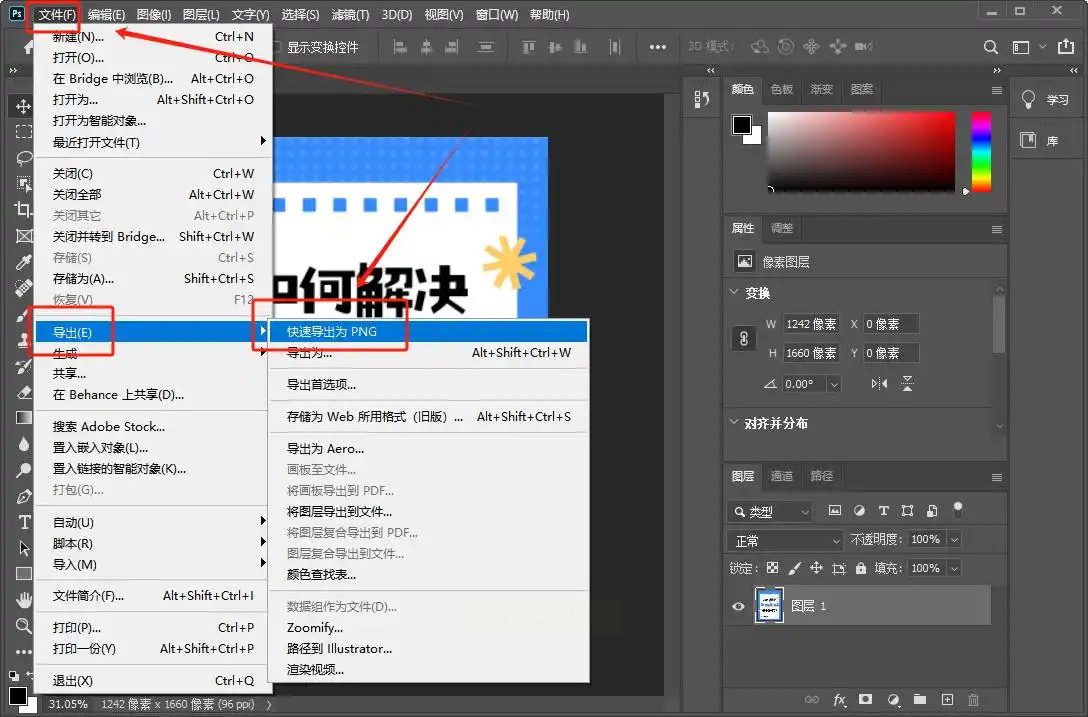The height and width of the screenshot is (717, 1088).
Task: Collapse the 变换 section
Action: (x=735, y=293)
